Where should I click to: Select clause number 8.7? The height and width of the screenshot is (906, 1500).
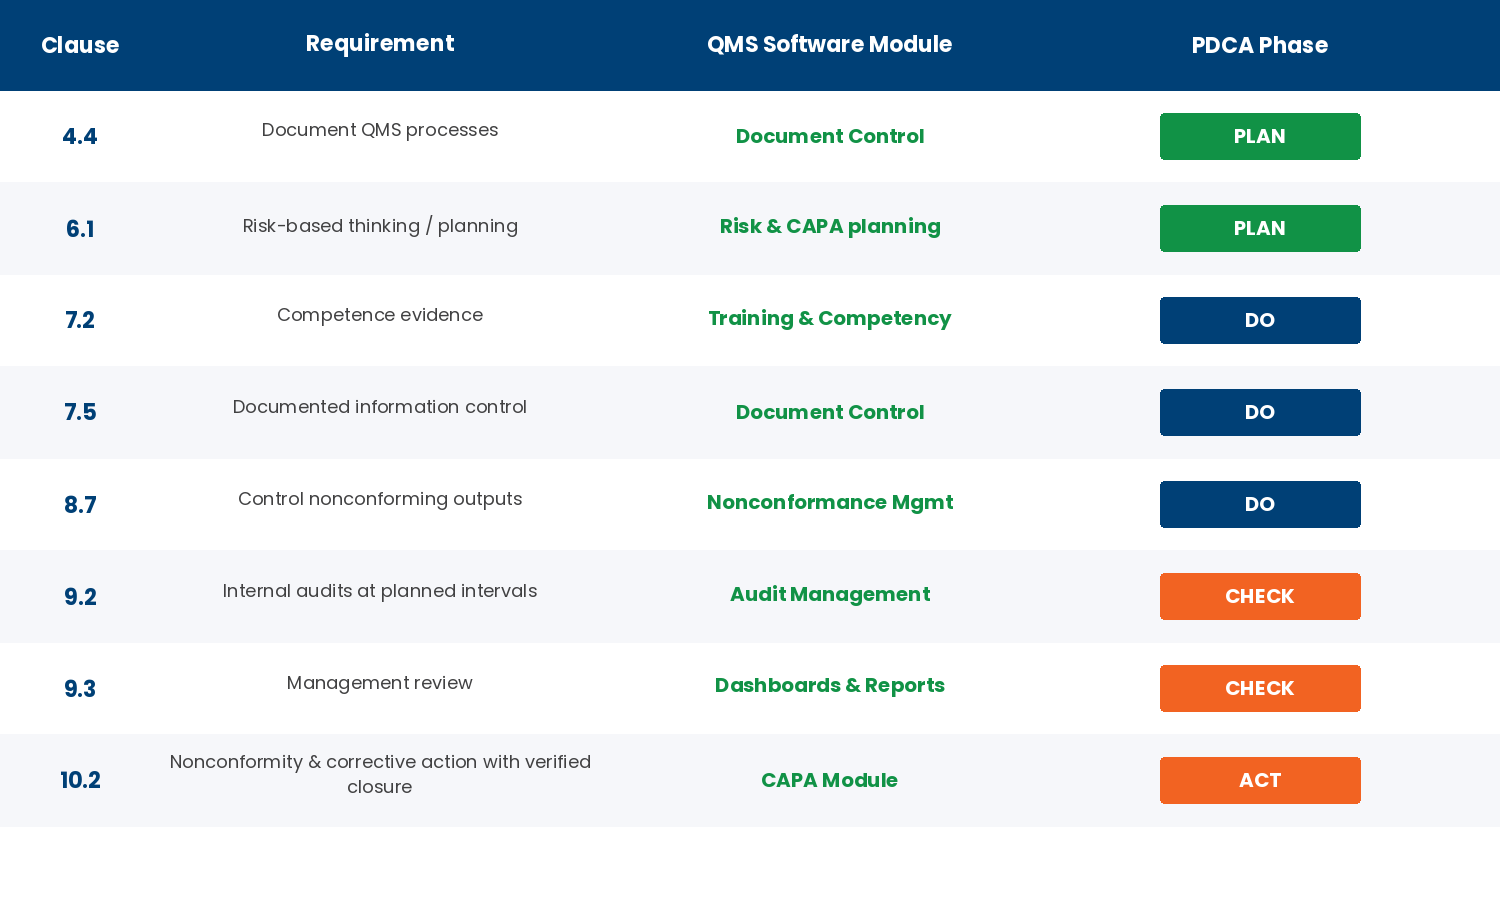click(80, 505)
